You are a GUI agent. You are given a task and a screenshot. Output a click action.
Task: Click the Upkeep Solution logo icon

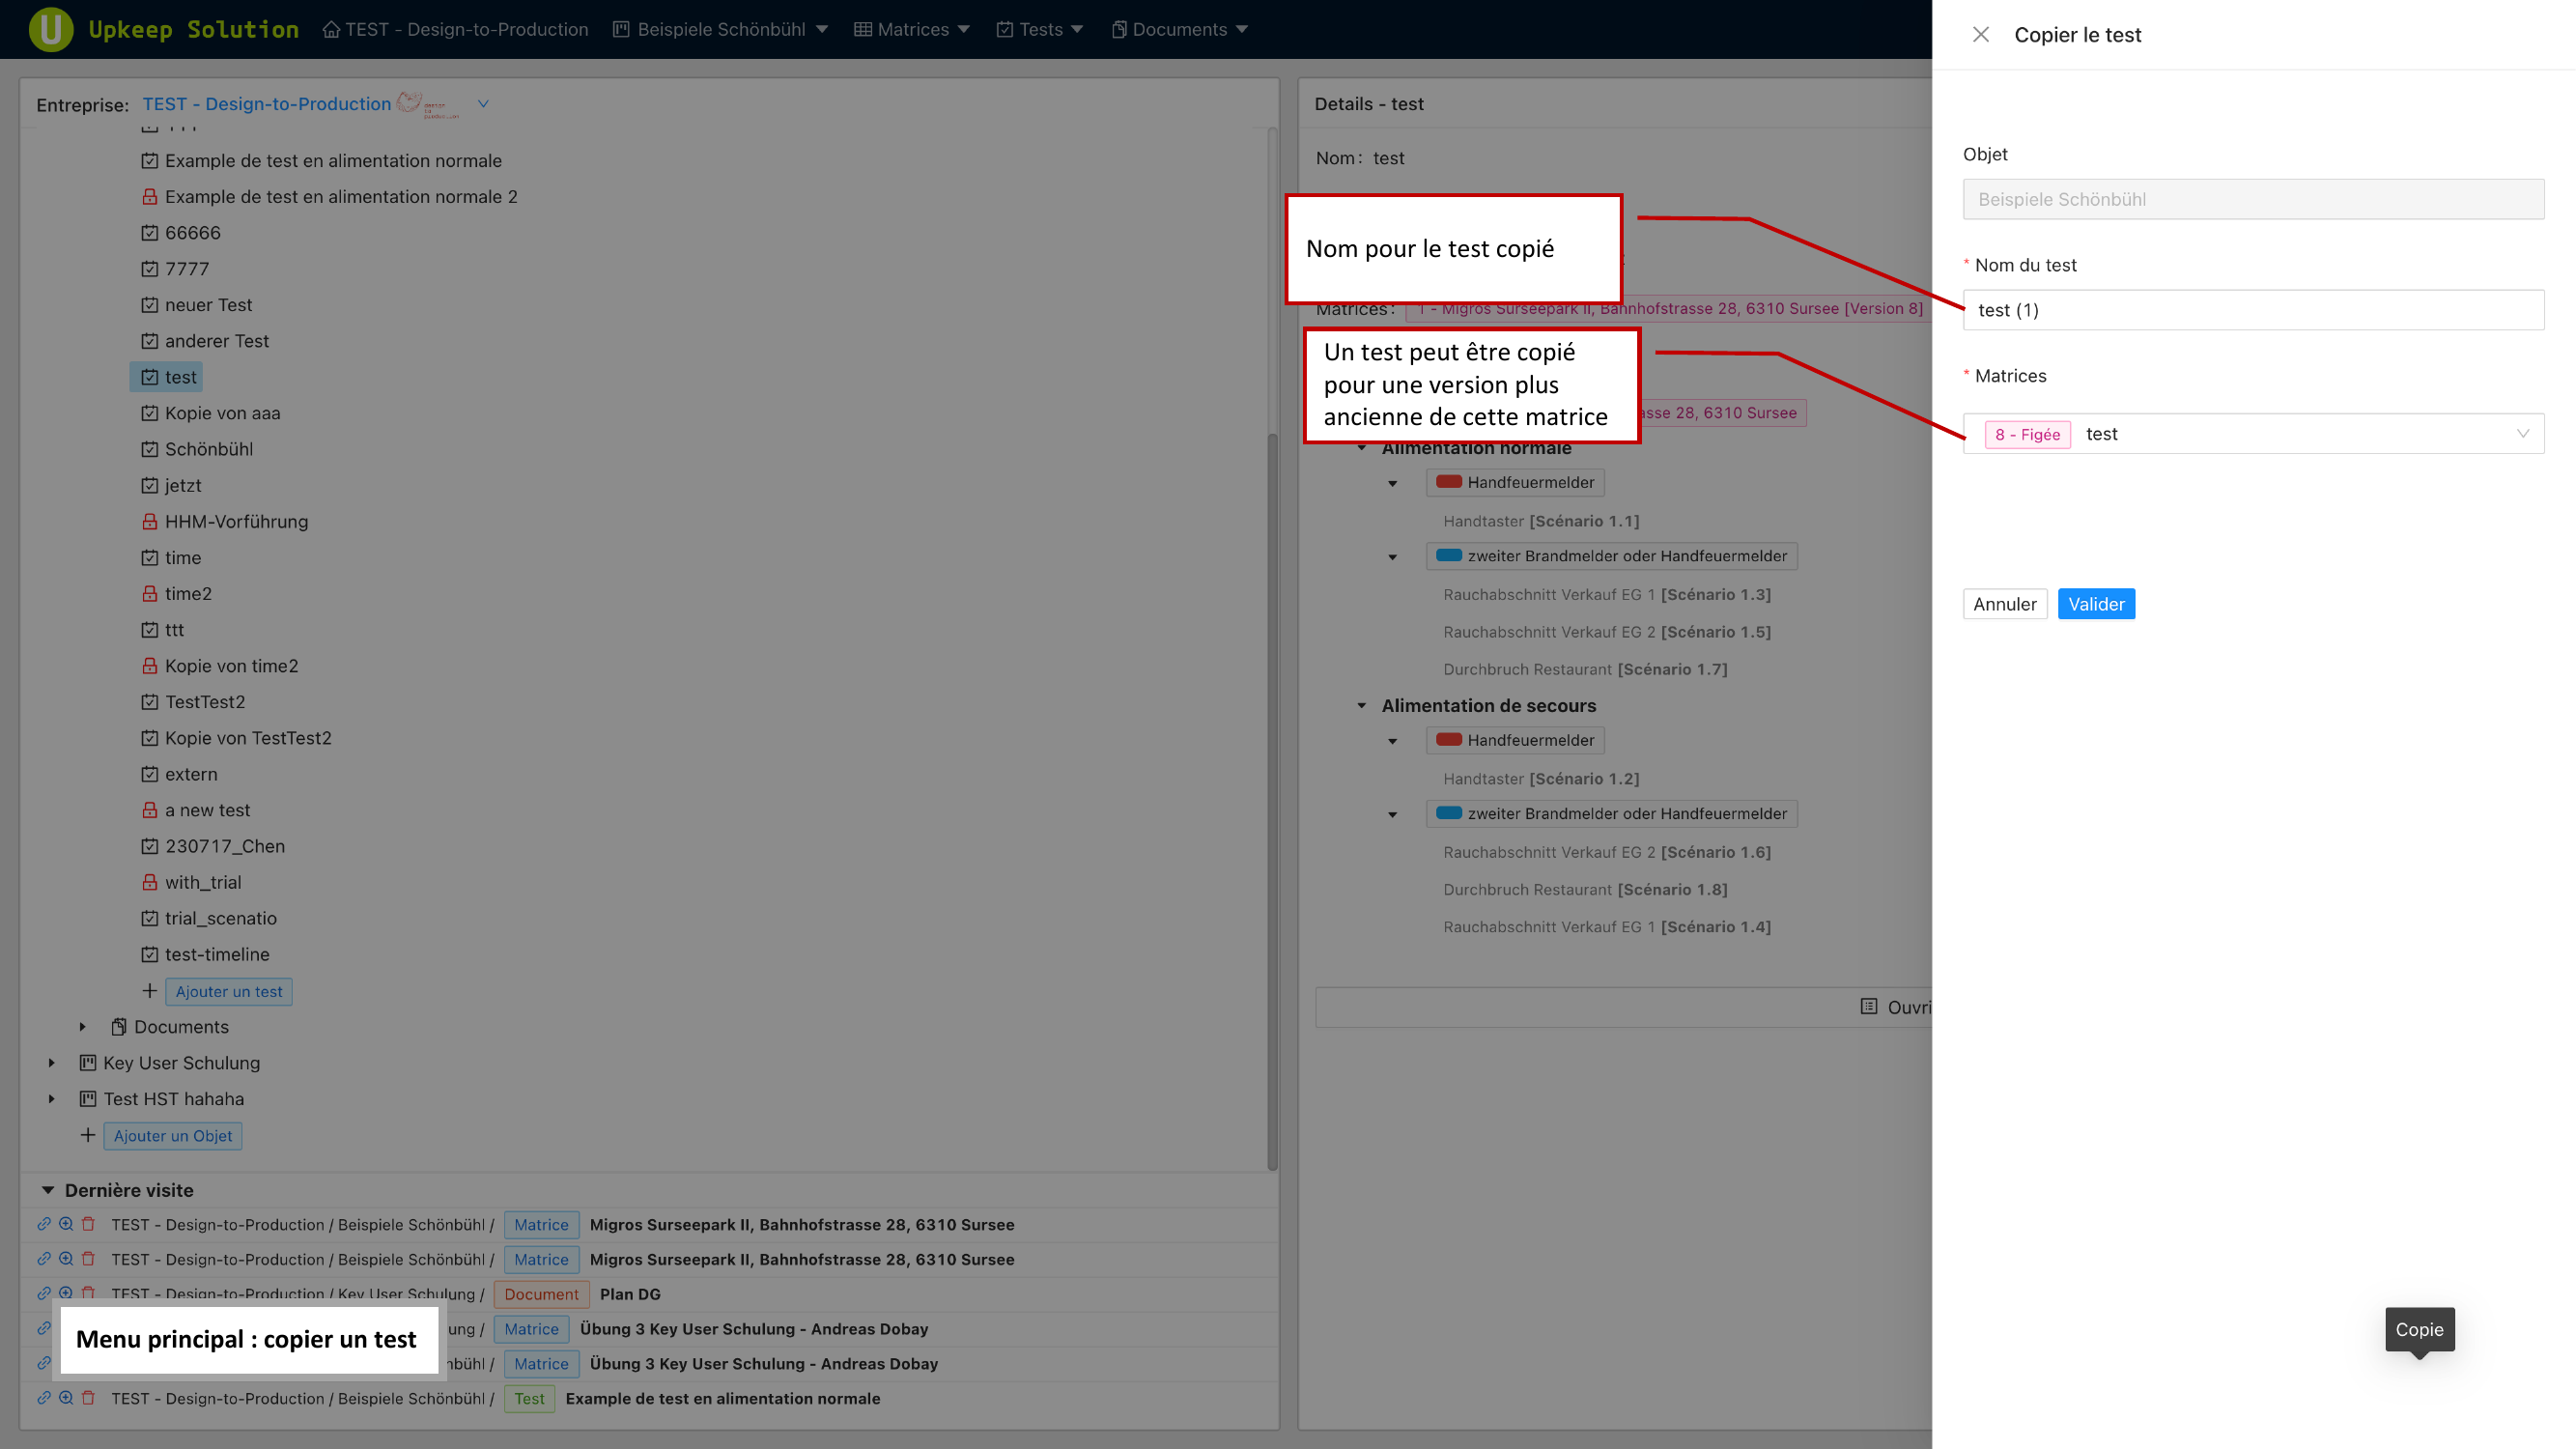click(50, 29)
